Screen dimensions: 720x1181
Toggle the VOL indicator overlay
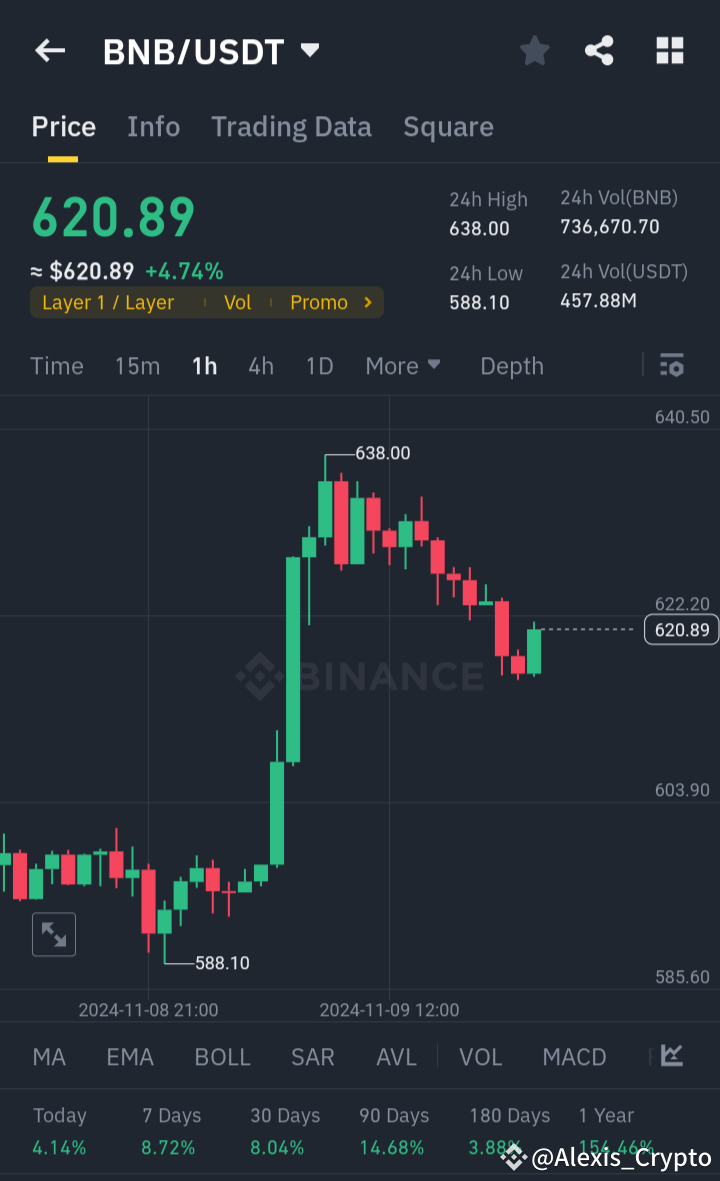[480, 1057]
